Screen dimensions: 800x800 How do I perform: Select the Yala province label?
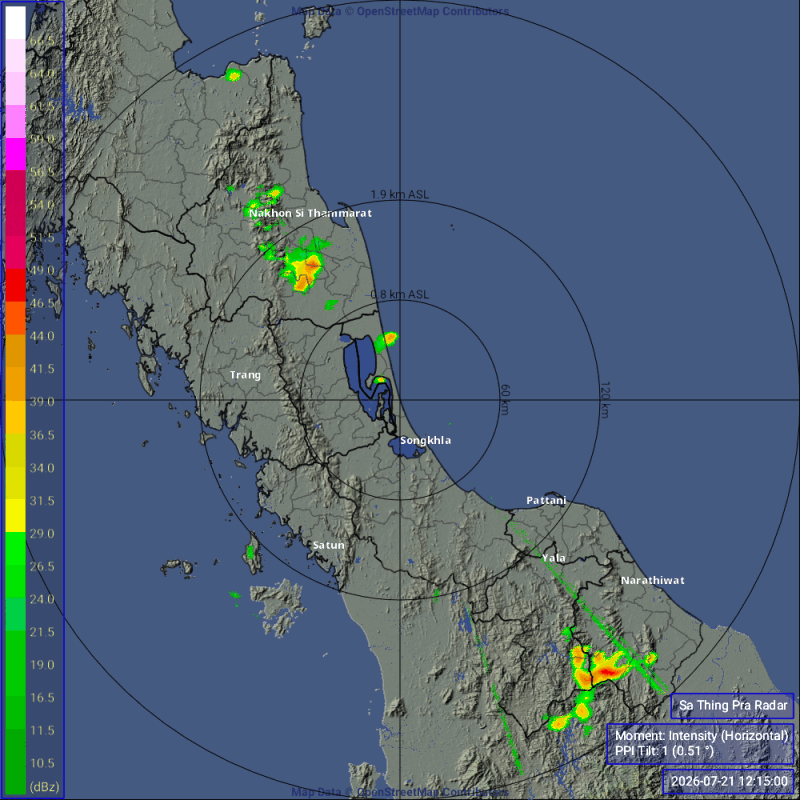point(554,558)
